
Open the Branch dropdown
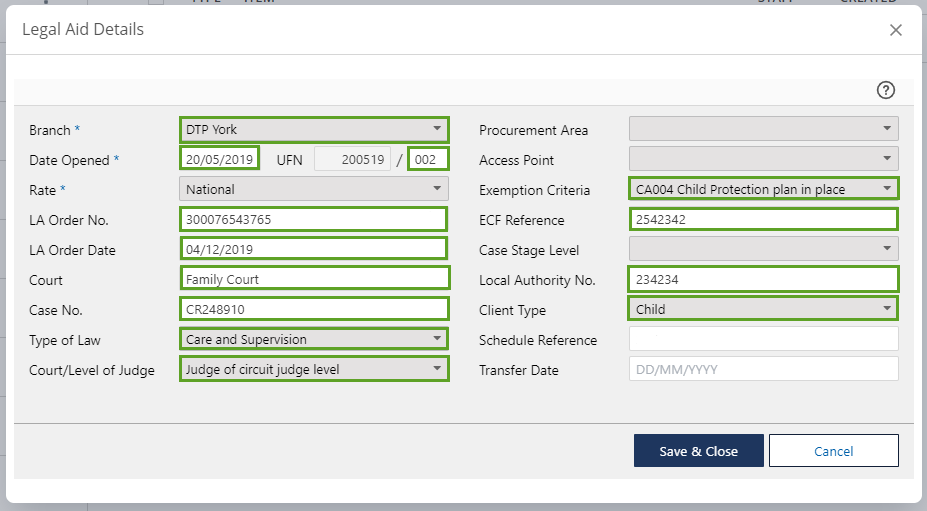[x=314, y=129]
